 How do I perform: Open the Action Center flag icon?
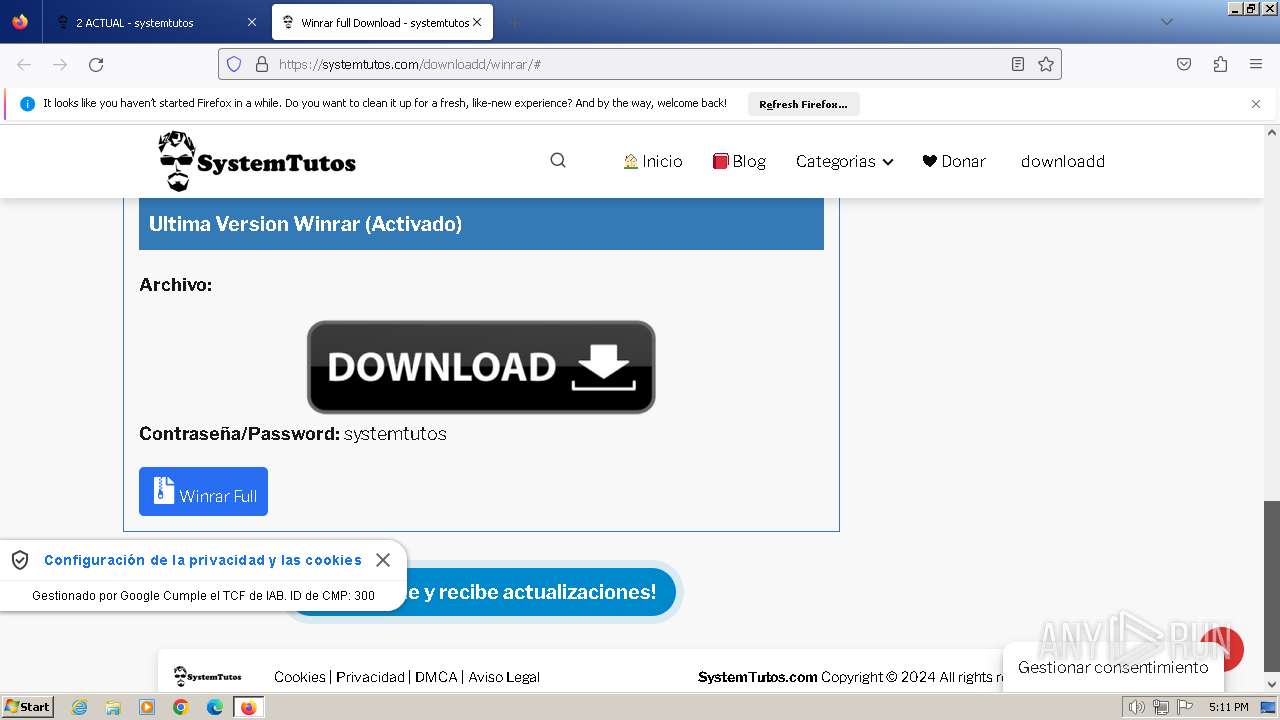[x=1183, y=707]
